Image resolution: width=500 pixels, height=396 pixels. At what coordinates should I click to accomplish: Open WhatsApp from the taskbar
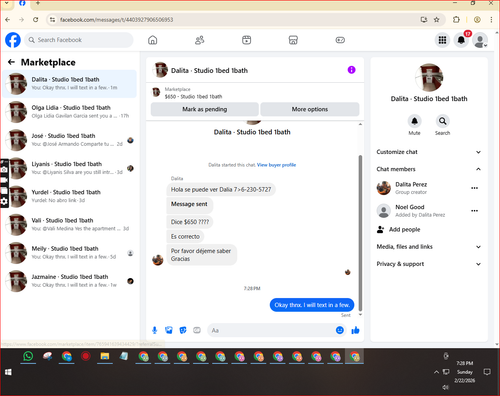coord(28,356)
